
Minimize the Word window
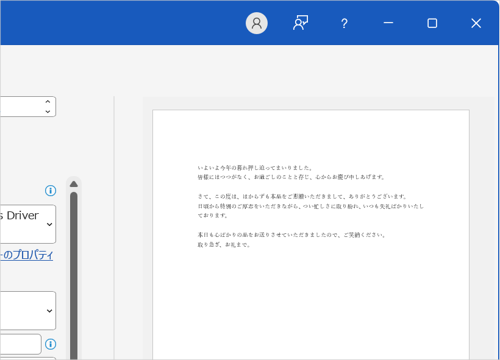(x=388, y=23)
